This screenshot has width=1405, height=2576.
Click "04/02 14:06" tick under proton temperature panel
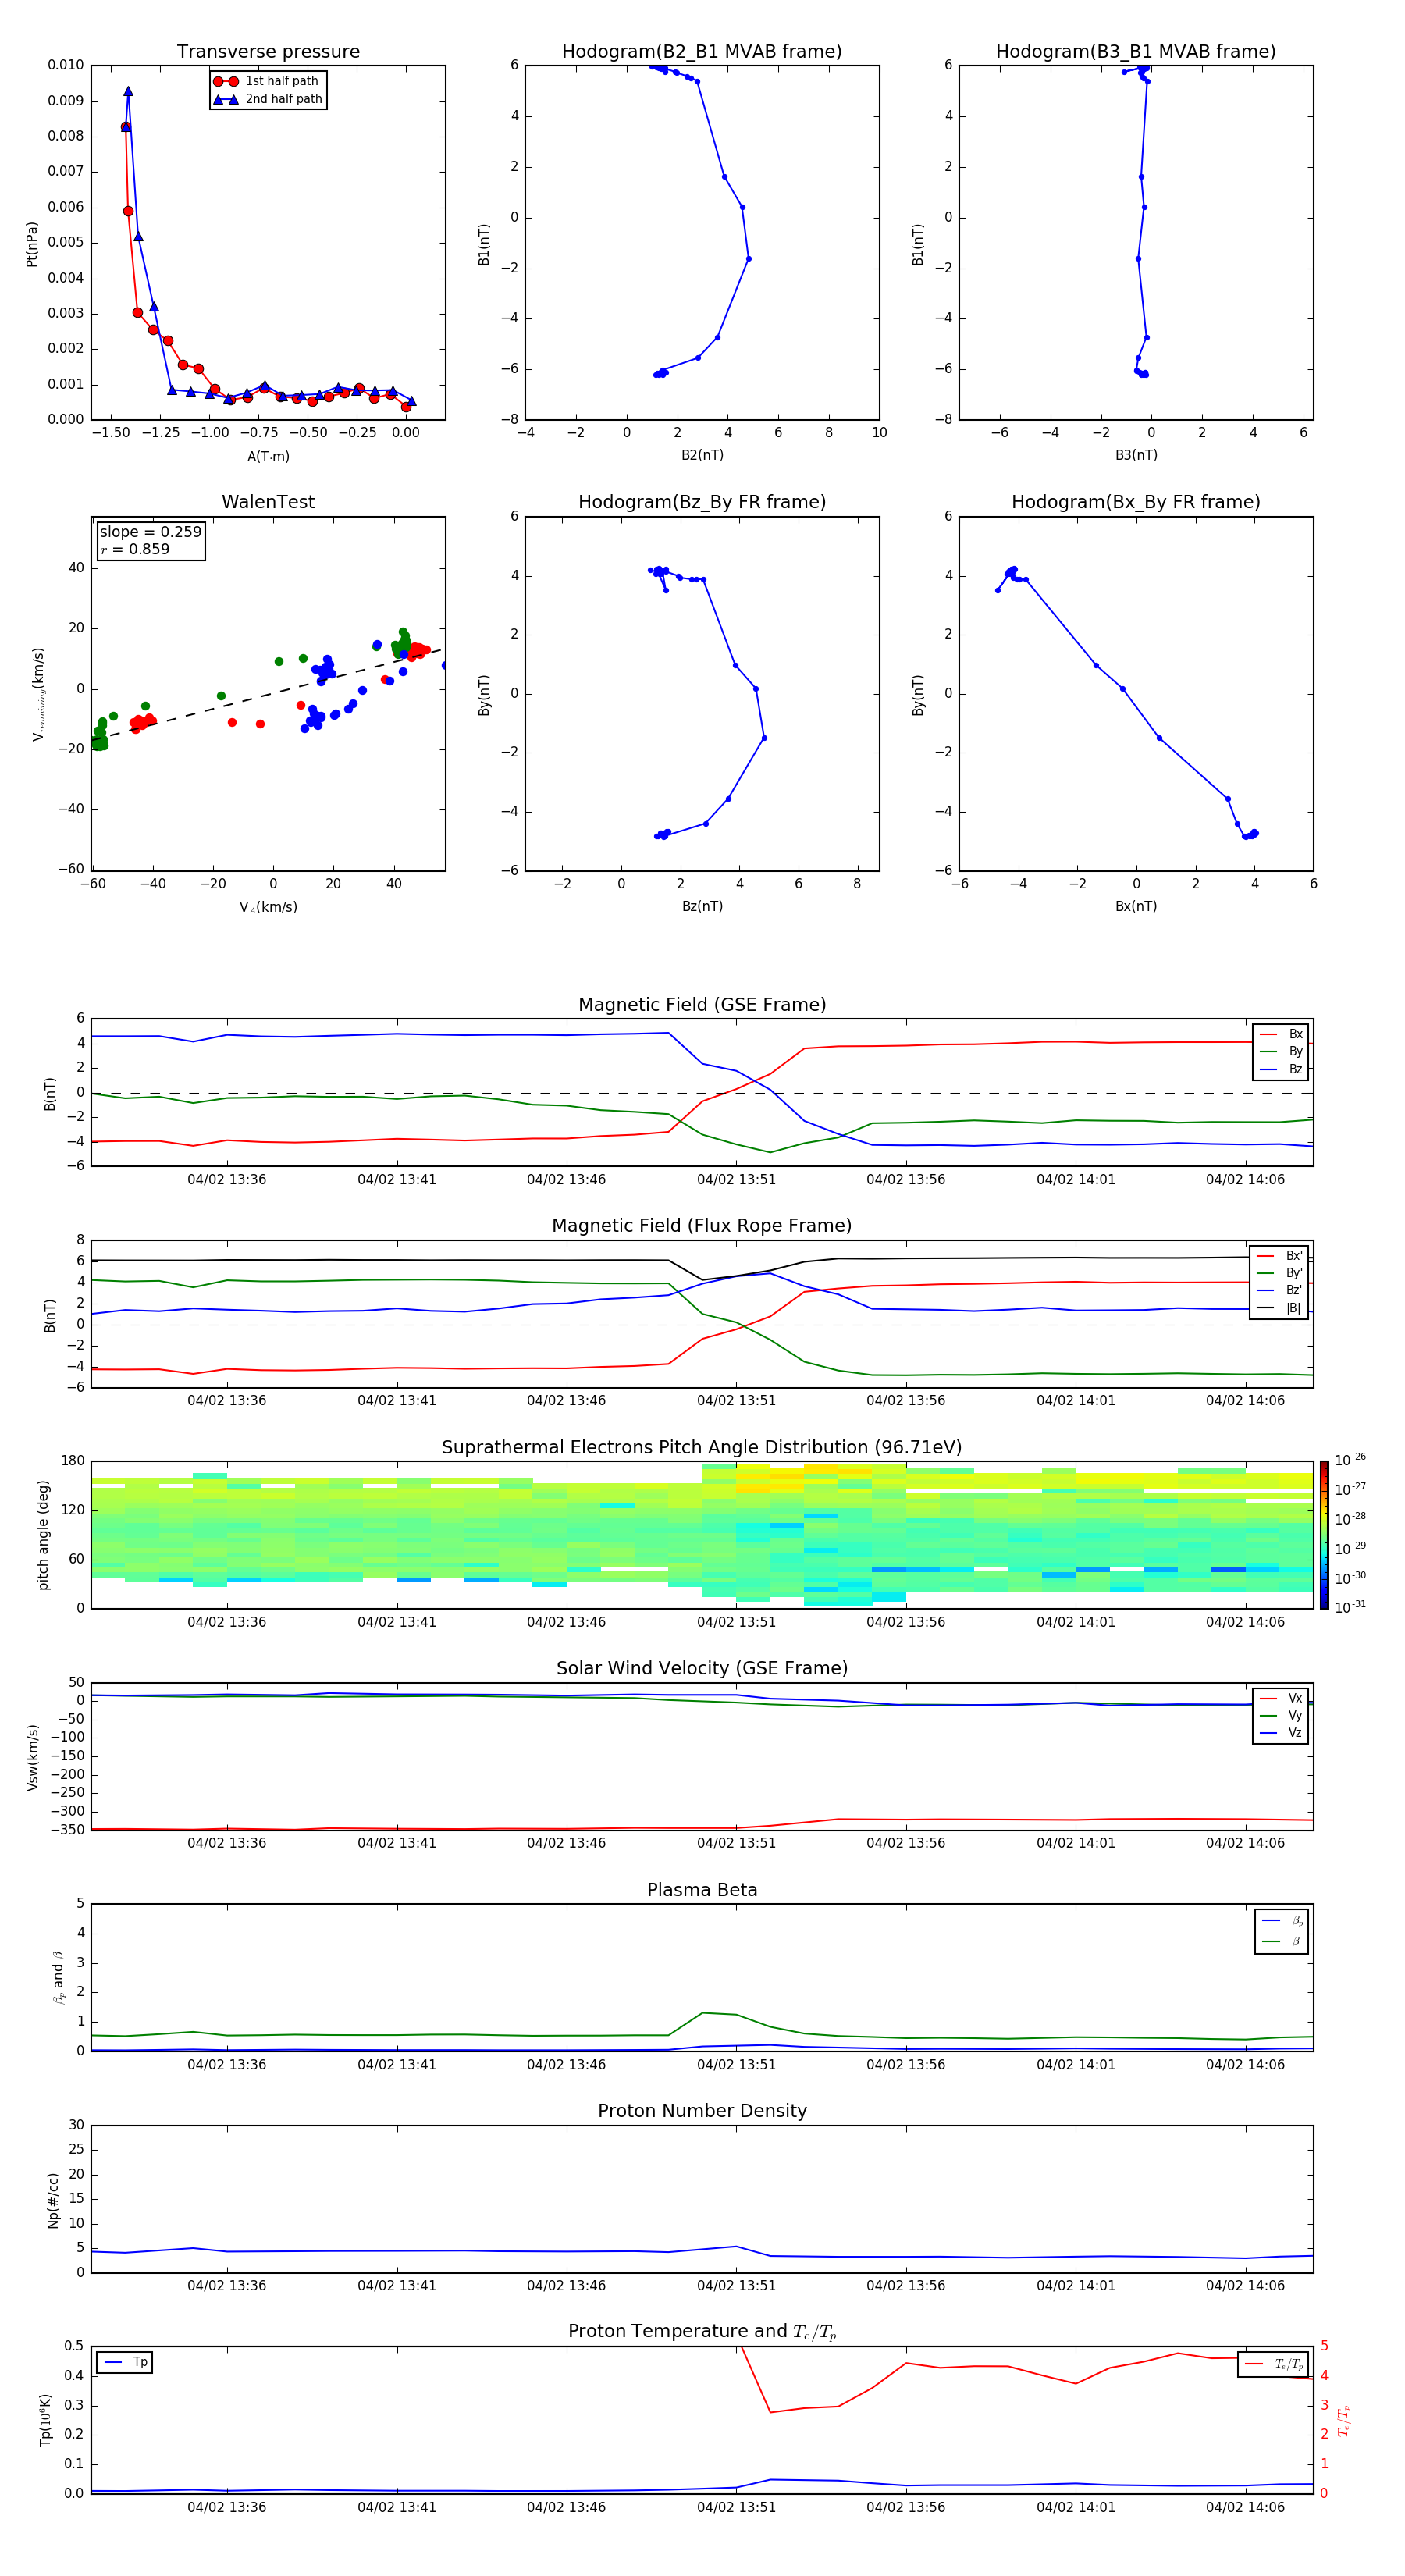(1245, 2507)
